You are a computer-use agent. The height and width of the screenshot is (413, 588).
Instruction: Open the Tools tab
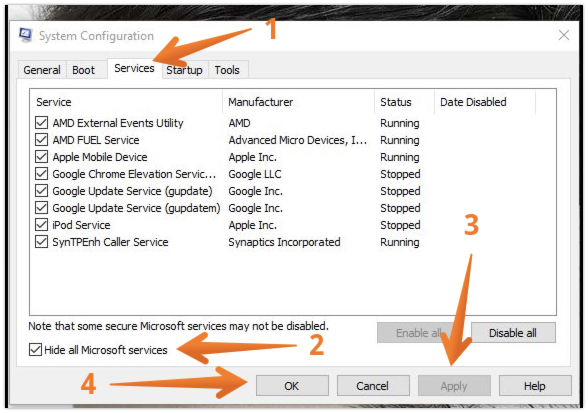227,70
